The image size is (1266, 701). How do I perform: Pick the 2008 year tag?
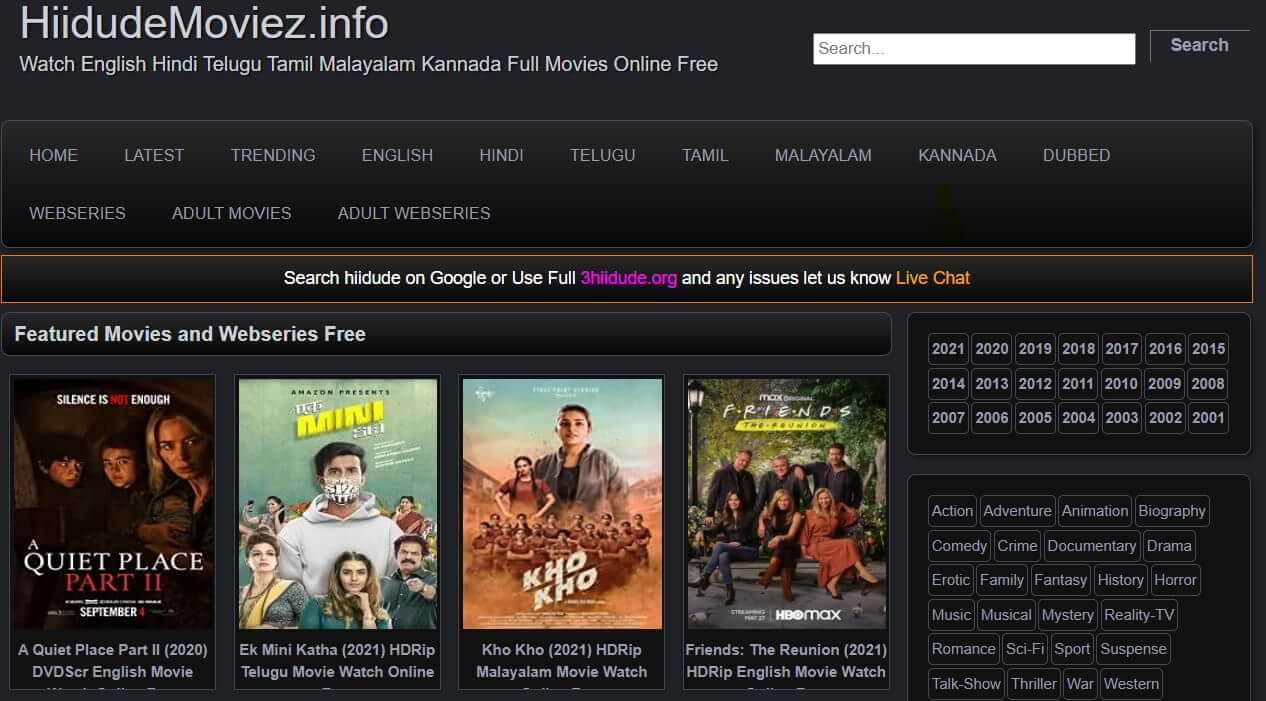(x=1208, y=384)
